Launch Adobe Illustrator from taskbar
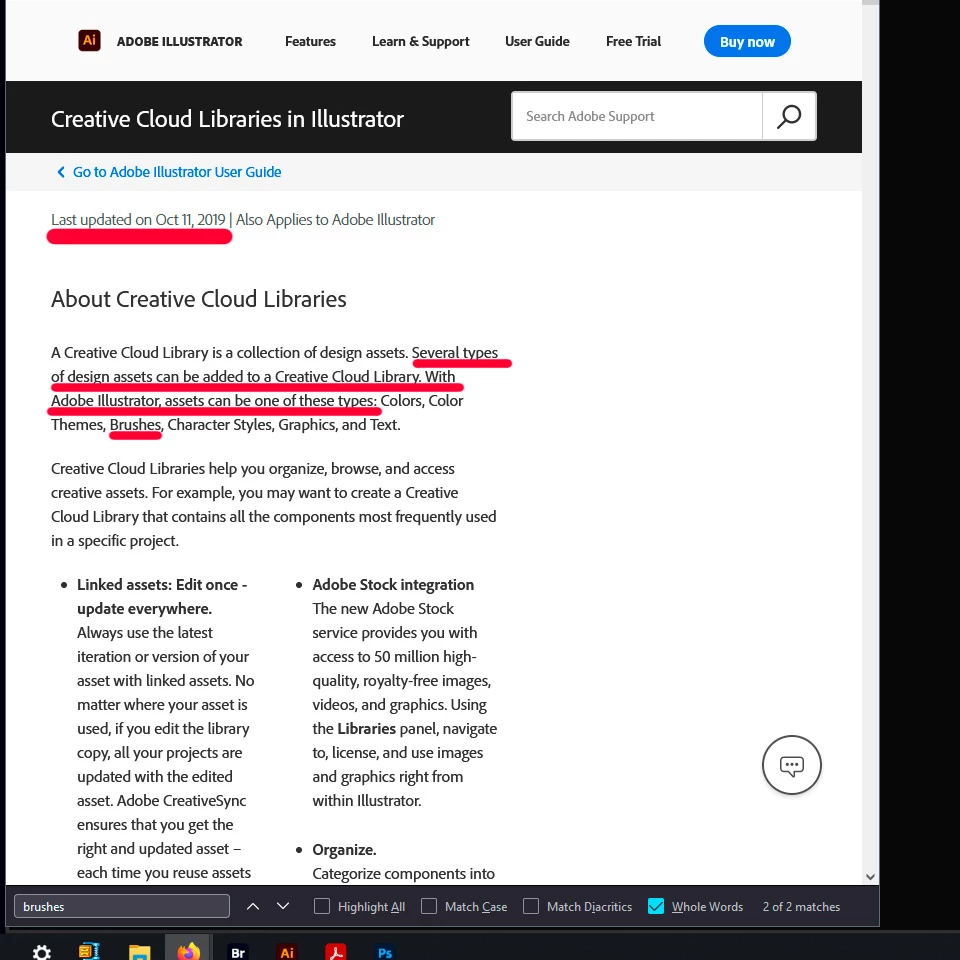The height and width of the screenshot is (960, 960). [287, 952]
